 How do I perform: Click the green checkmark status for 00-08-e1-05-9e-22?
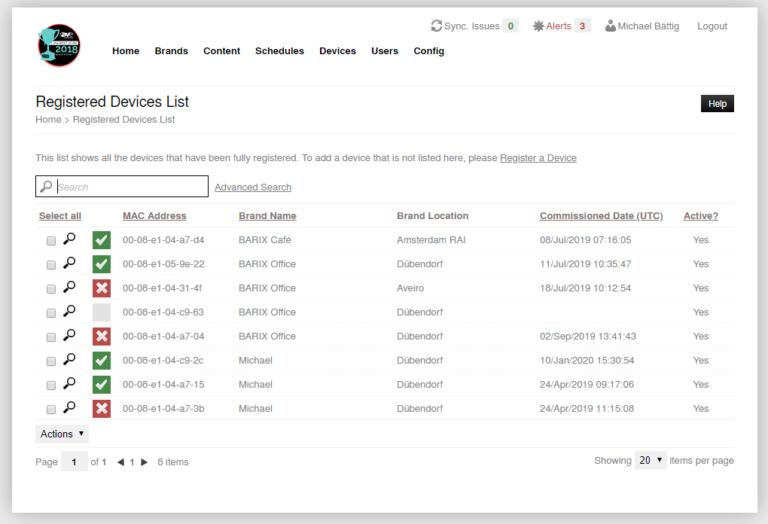[101, 264]
